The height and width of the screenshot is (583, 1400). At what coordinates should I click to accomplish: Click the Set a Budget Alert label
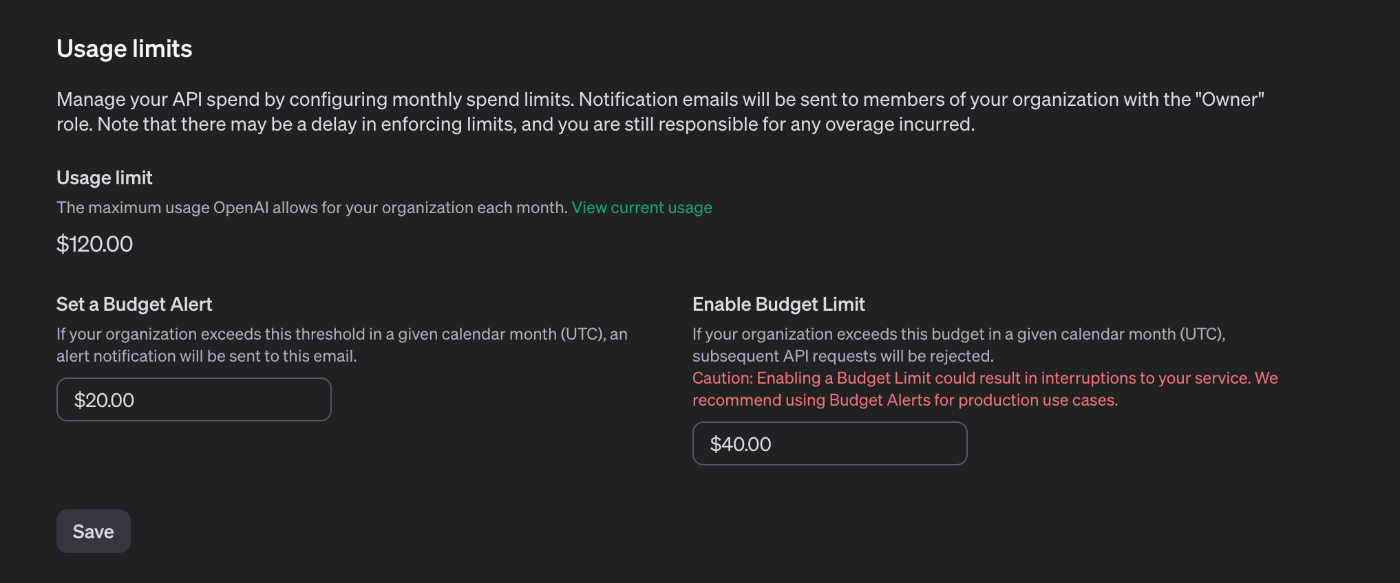pos(134,304)
